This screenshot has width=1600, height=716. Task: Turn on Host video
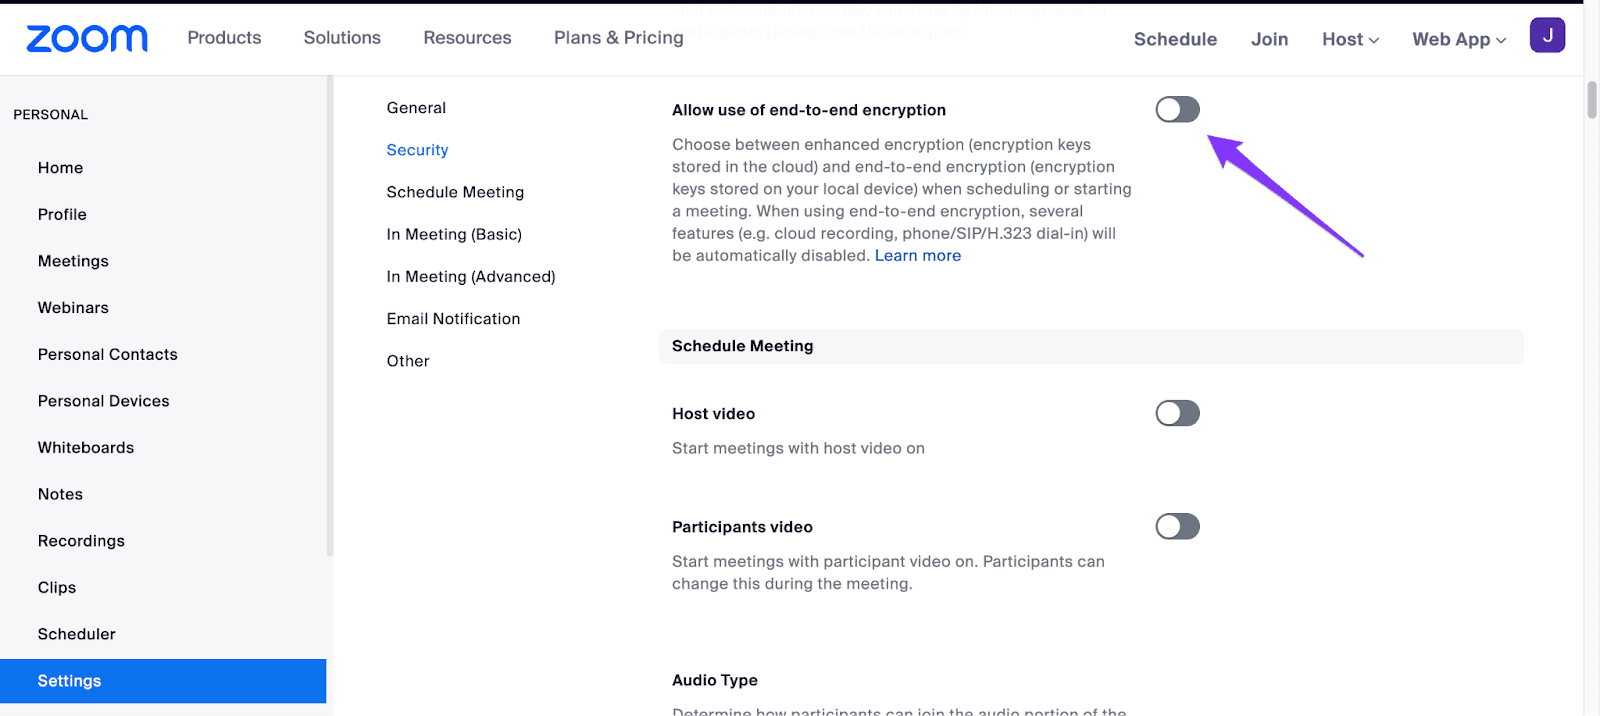click(1176, 413)
